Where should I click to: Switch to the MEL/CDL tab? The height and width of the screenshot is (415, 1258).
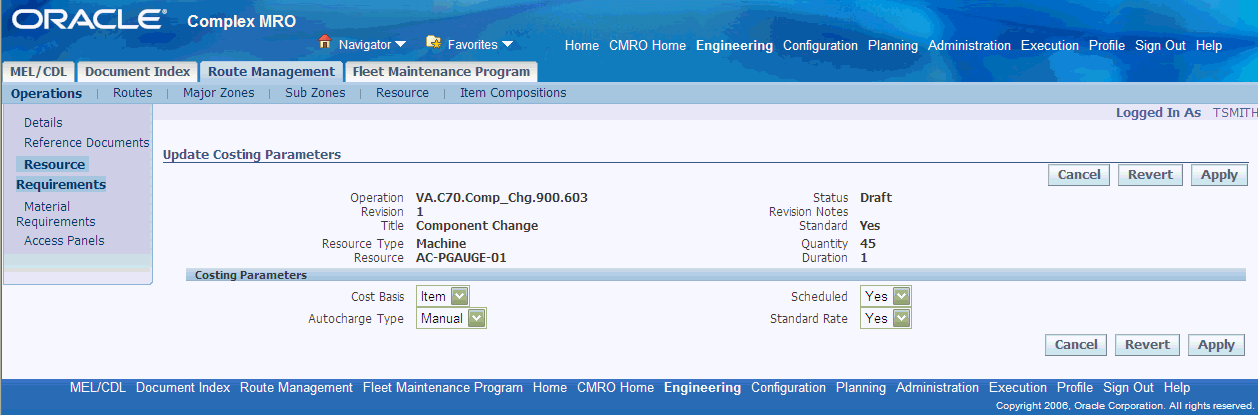[39, 72]
